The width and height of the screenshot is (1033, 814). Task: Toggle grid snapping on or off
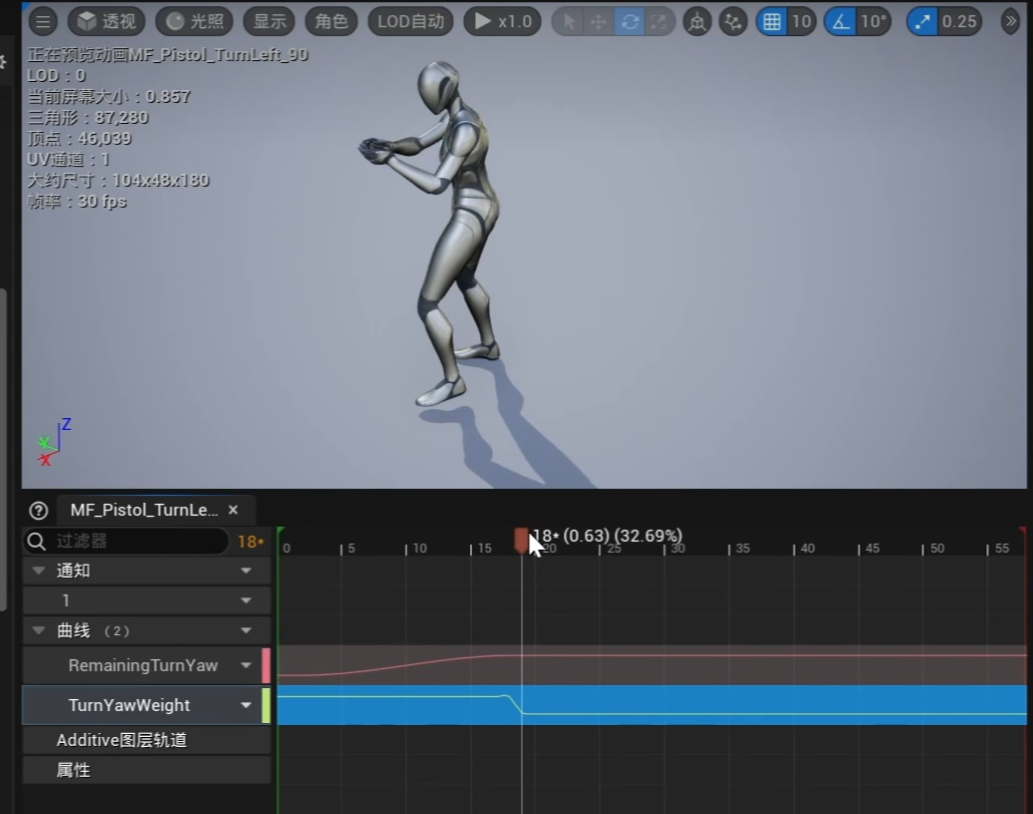click(x=772, y=21)
